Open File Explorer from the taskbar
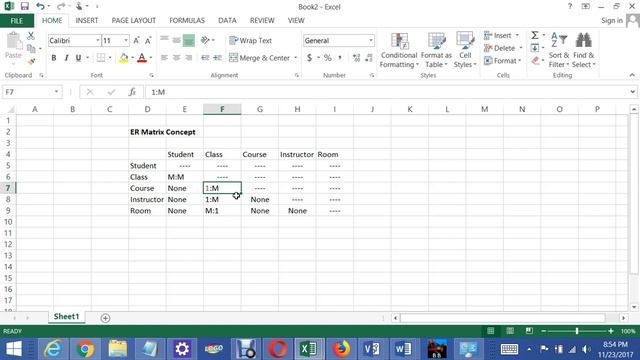 tap(118, 349)
